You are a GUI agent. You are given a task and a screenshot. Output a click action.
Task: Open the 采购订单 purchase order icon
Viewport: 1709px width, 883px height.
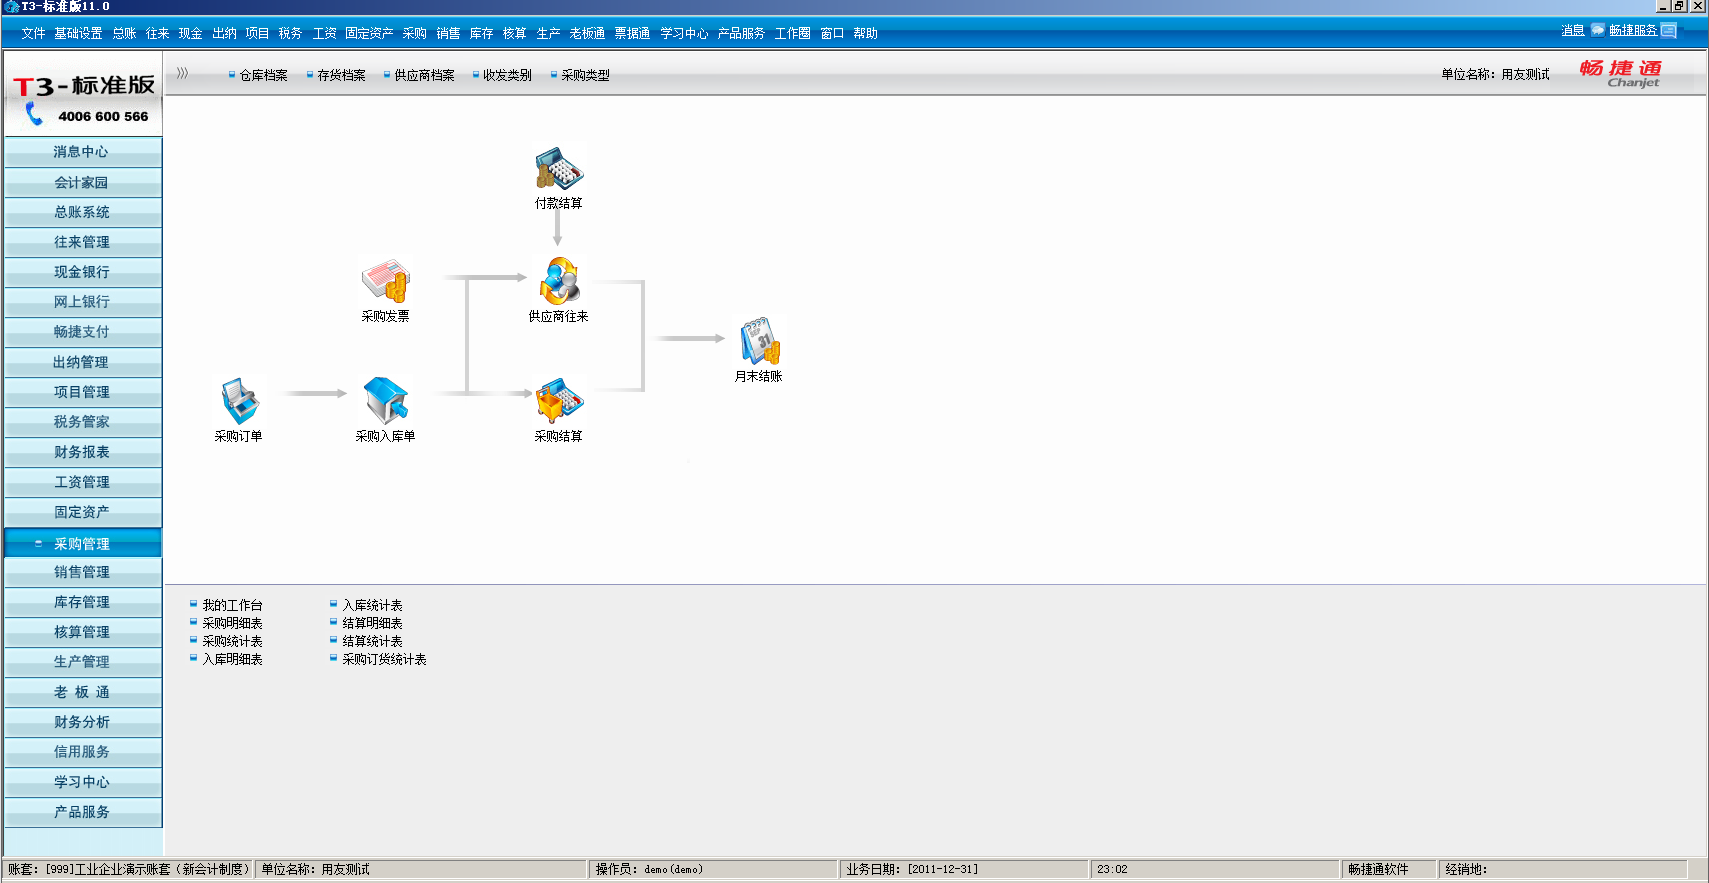pyautogui.click(x=239, y=401)
